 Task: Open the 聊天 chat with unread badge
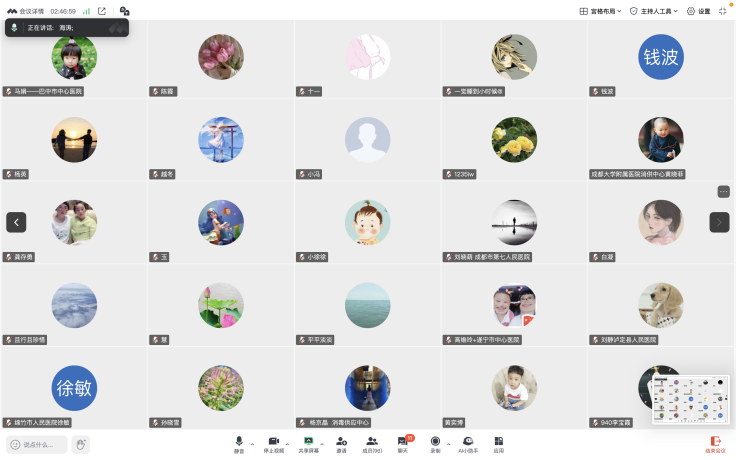[403, 444]
